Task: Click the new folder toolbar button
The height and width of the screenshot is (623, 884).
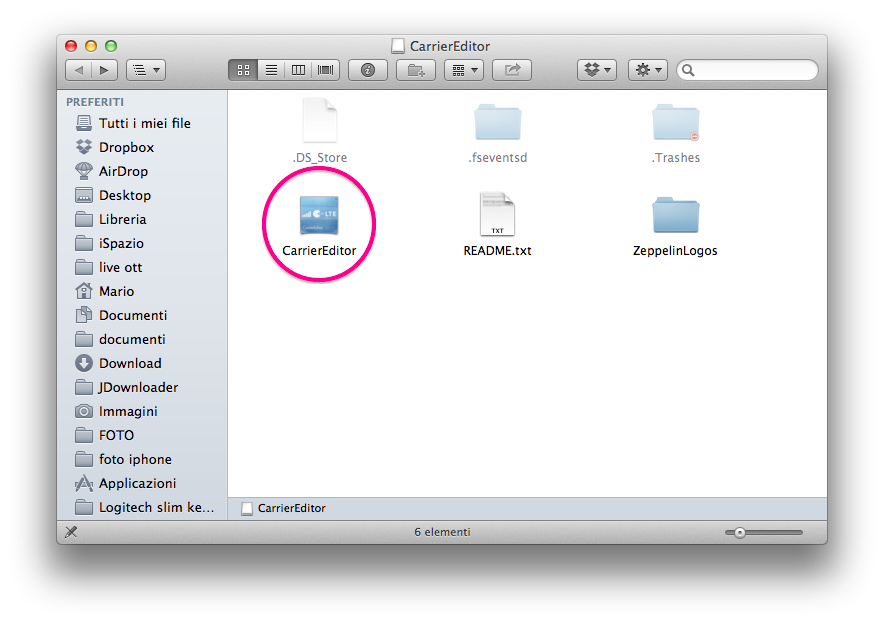Action: click(415, 70)
